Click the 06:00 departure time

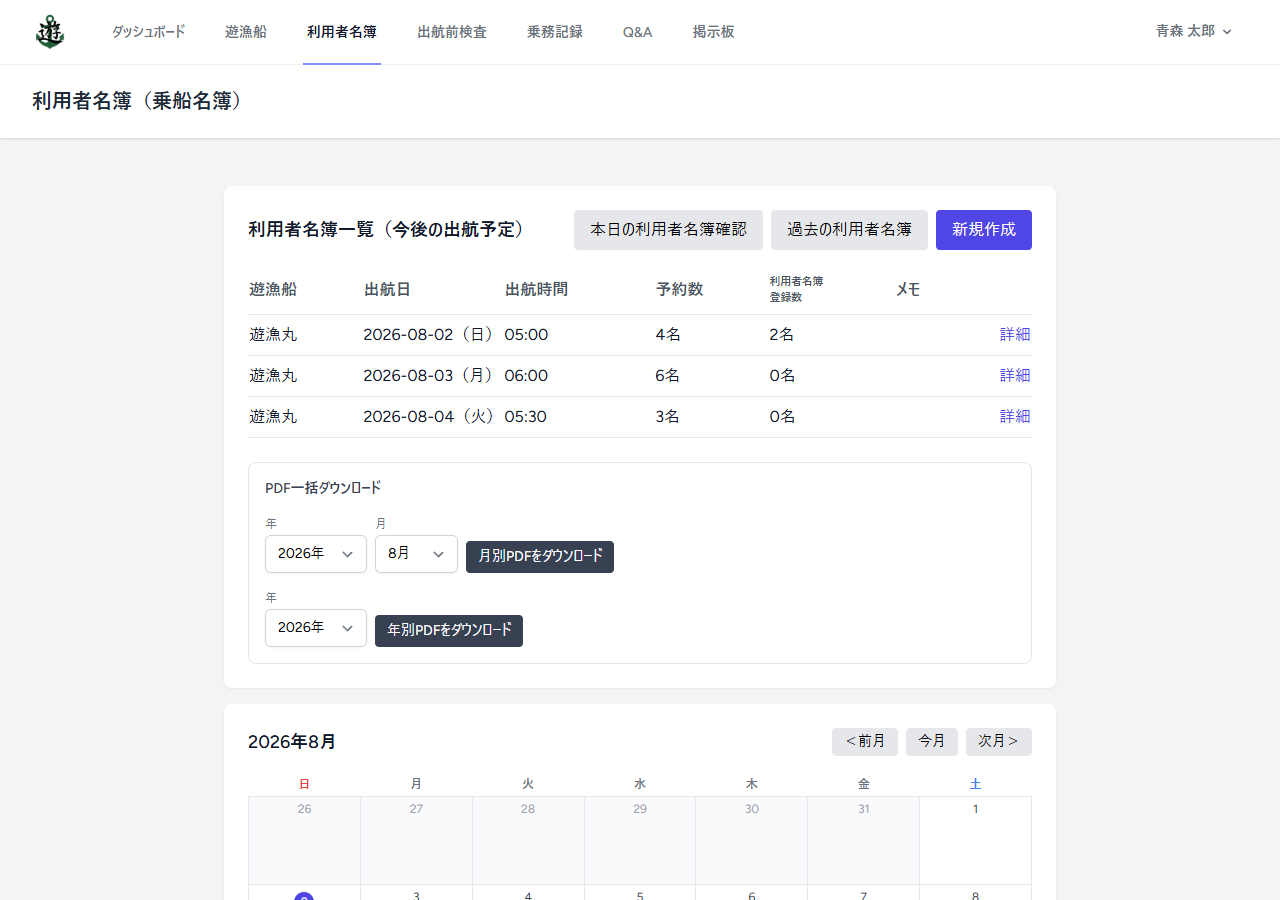pos(526,376)
